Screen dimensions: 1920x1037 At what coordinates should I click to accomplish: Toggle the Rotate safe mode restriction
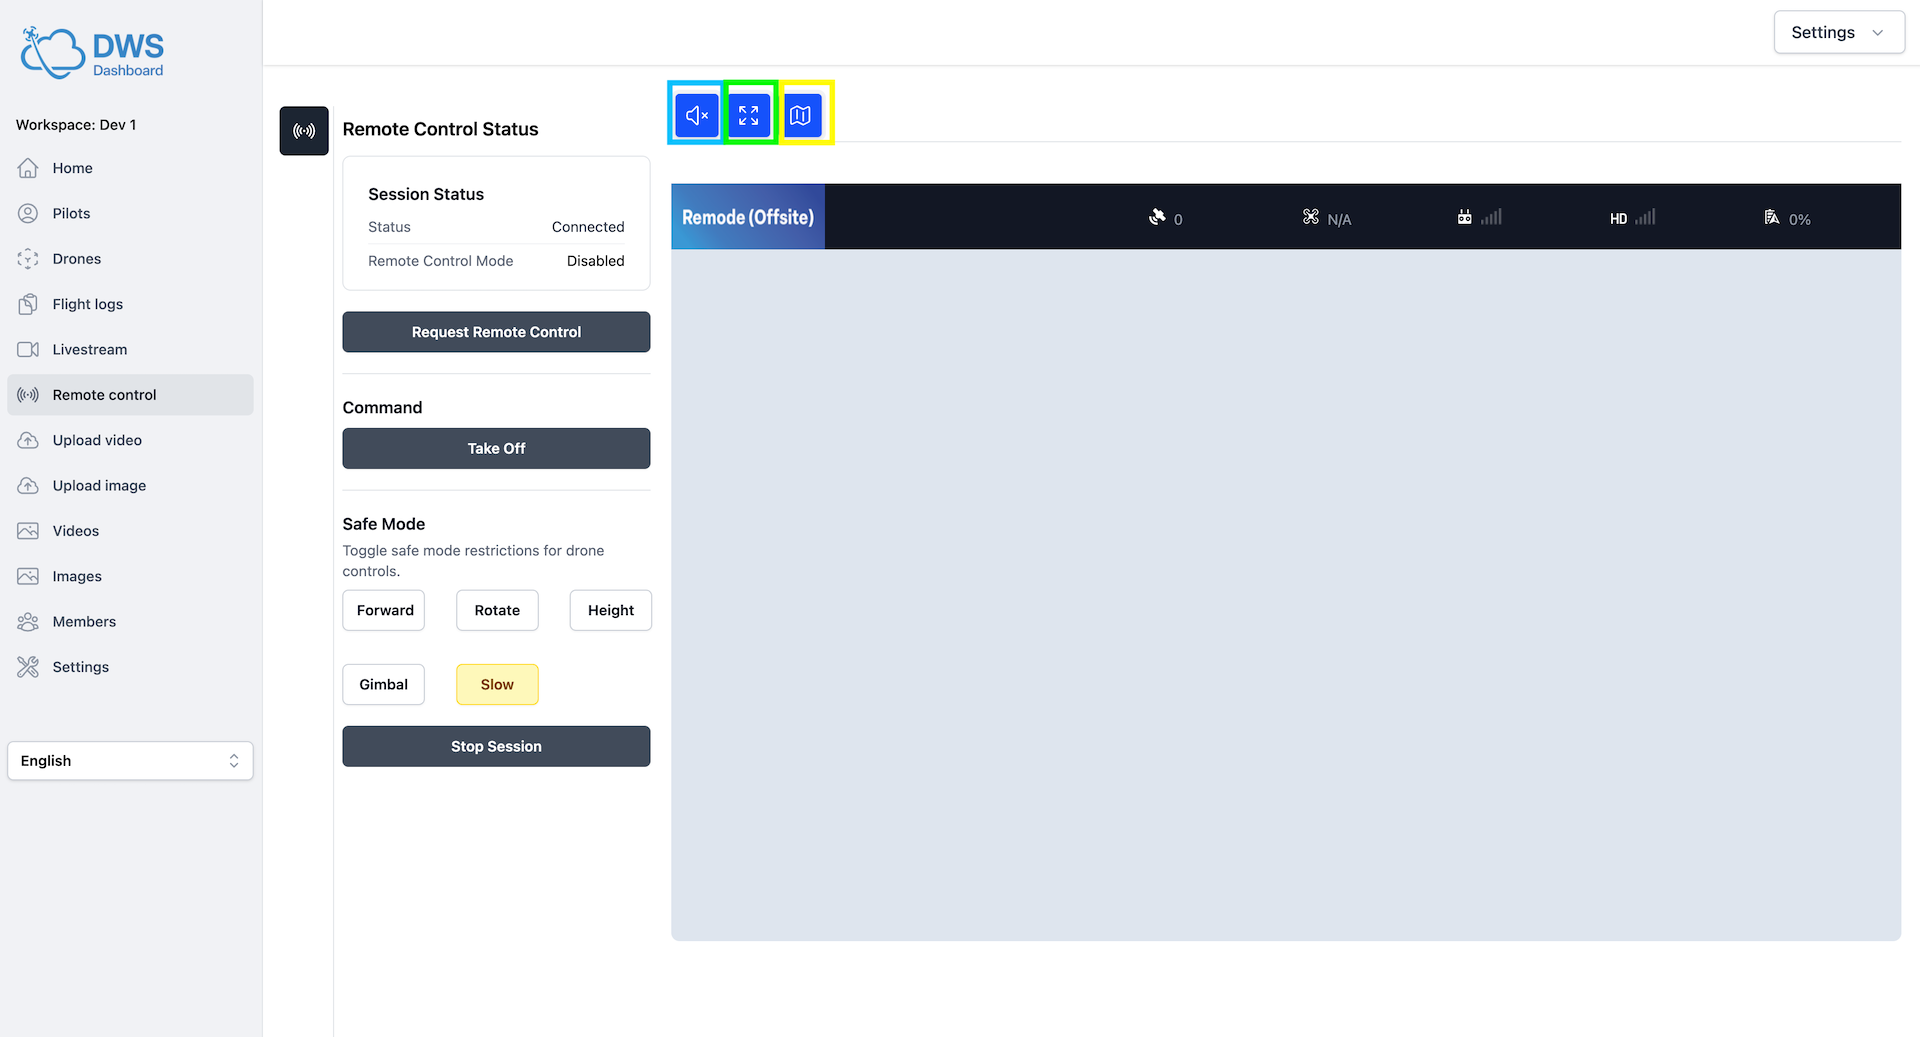(x=497, y=610)
